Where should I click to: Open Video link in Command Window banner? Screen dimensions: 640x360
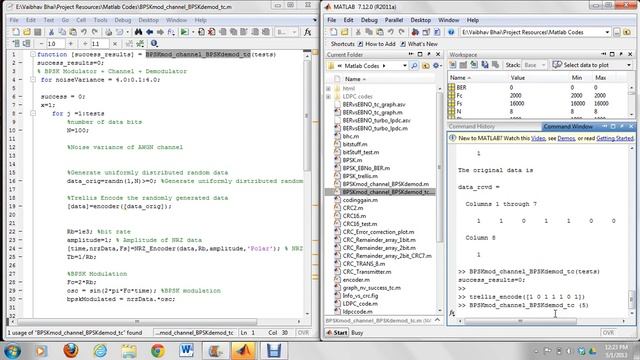coord(538,138)
